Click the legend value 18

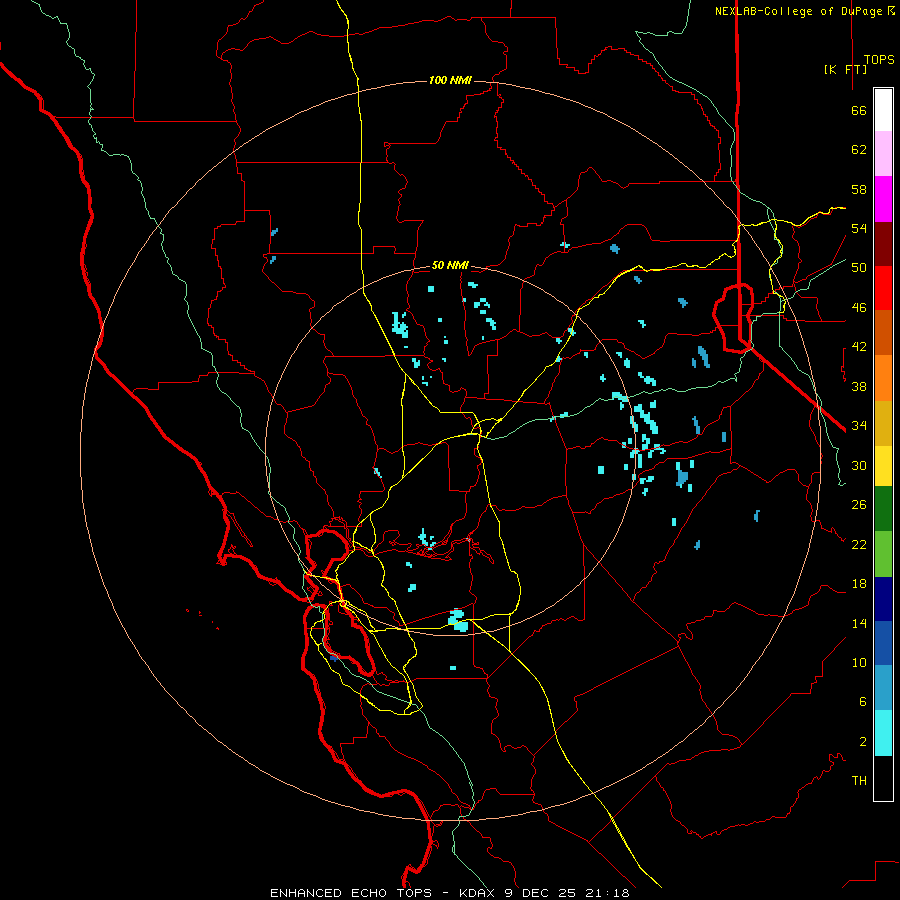[859, 584]
